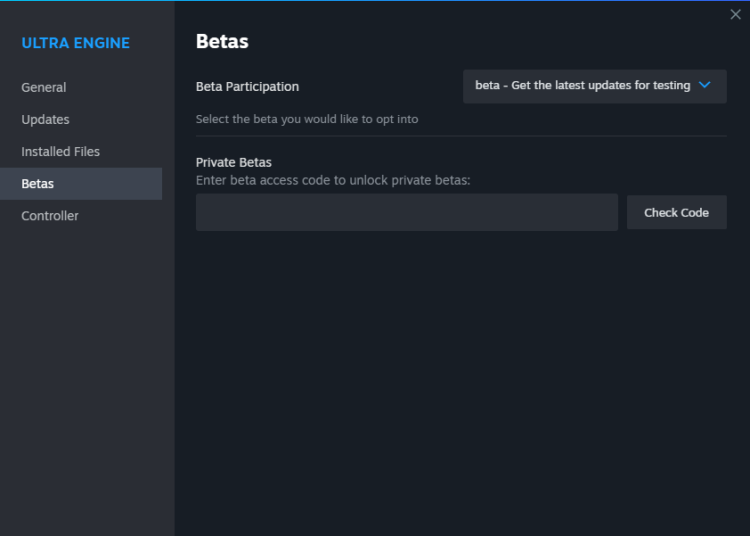The width and height of the screenshot is (750, 536).
Task: Click the Betas page heading
Action: (222, 42)
